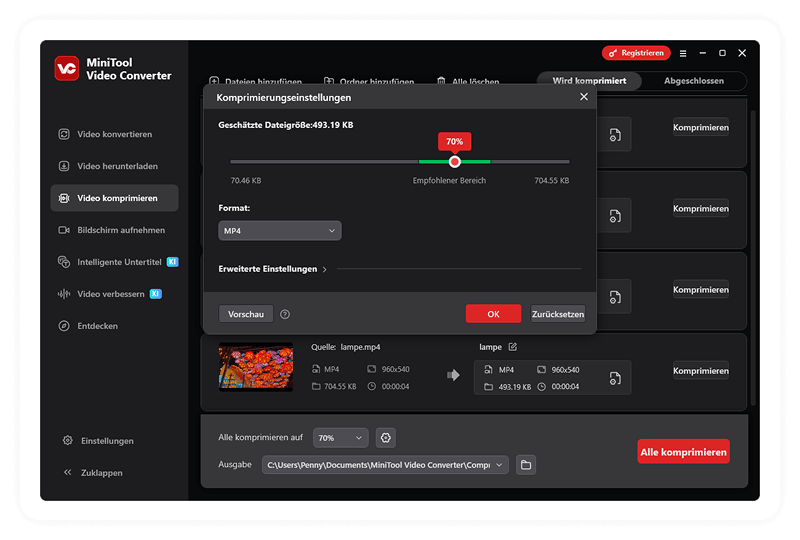Click the KI badge beside Intelligente Untertitel
The image size is (800, 540).
[x=172, y=262]
